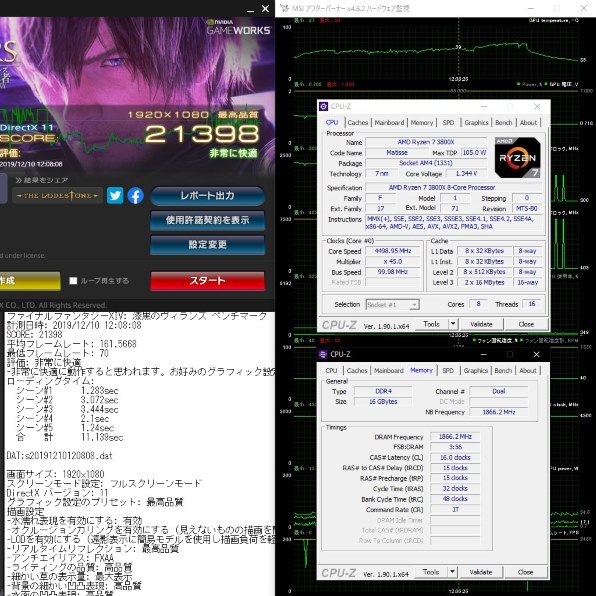Open the Bench tab in upper CPU-Z

point(504,122)
